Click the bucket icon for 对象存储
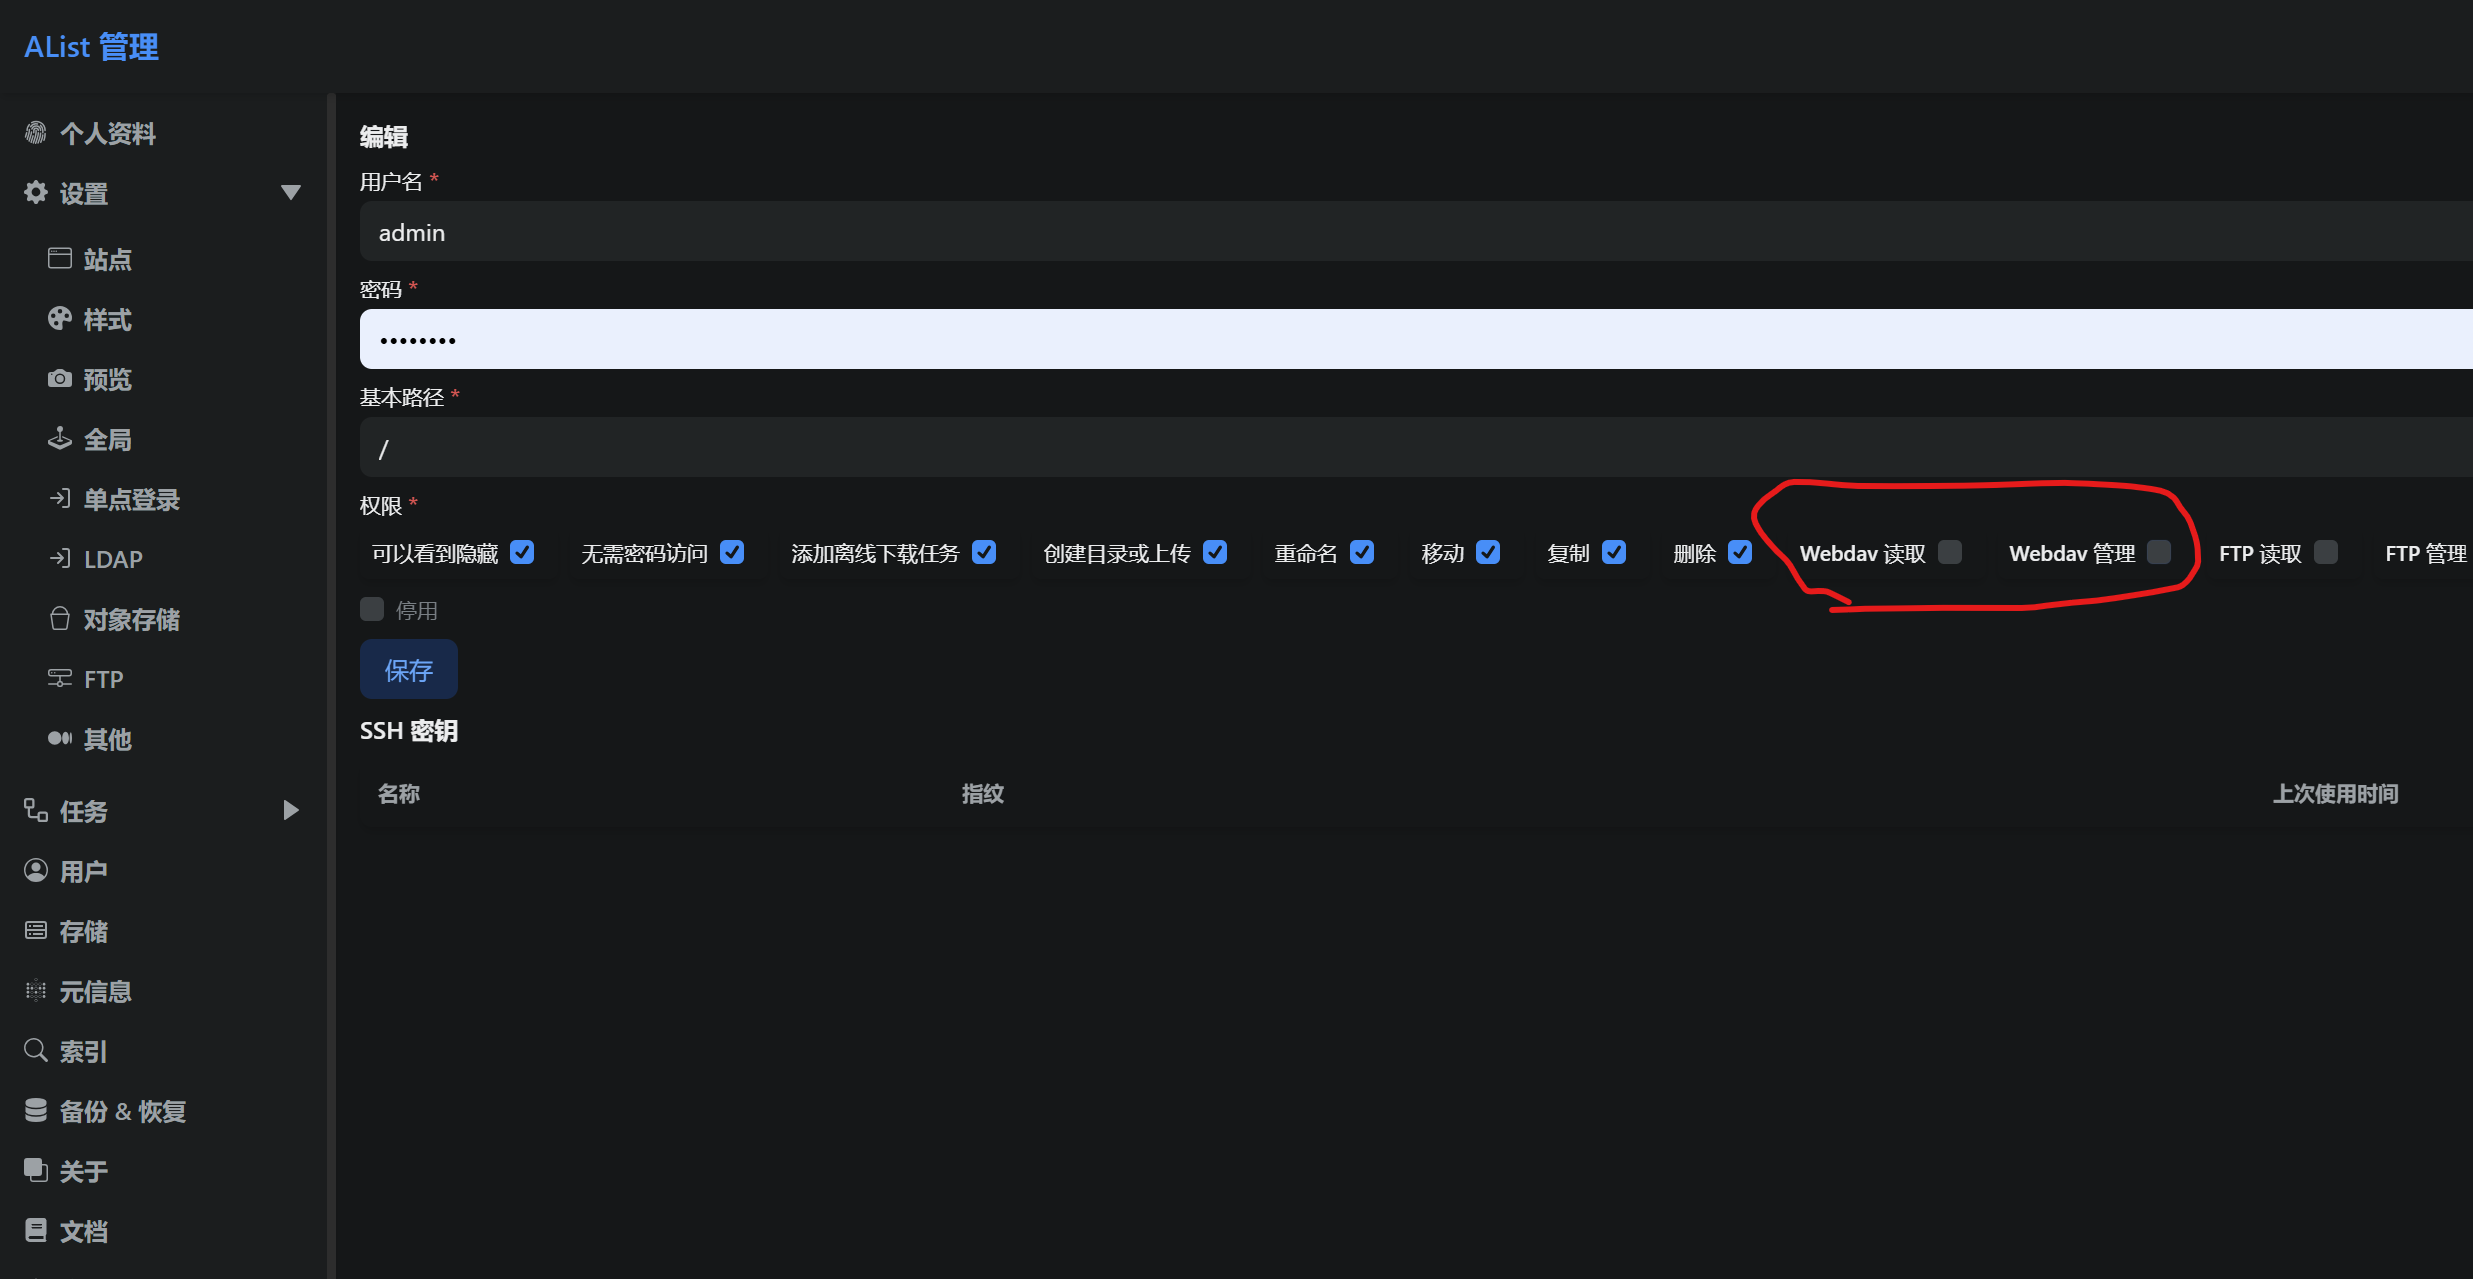The height and width of the screenshot is (1279, 2473). point(60,619)
